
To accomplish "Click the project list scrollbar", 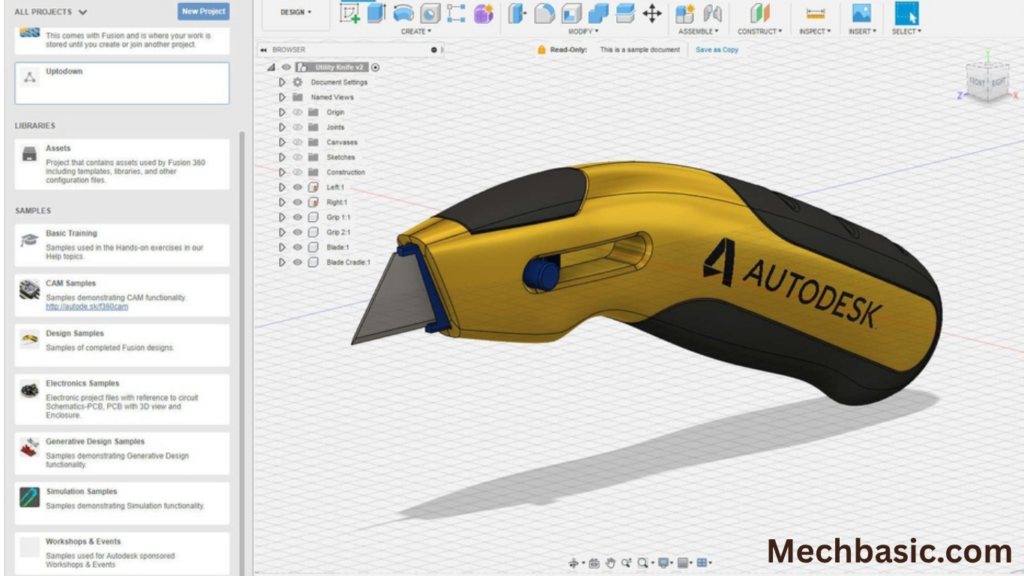I will tap(242, 353).
